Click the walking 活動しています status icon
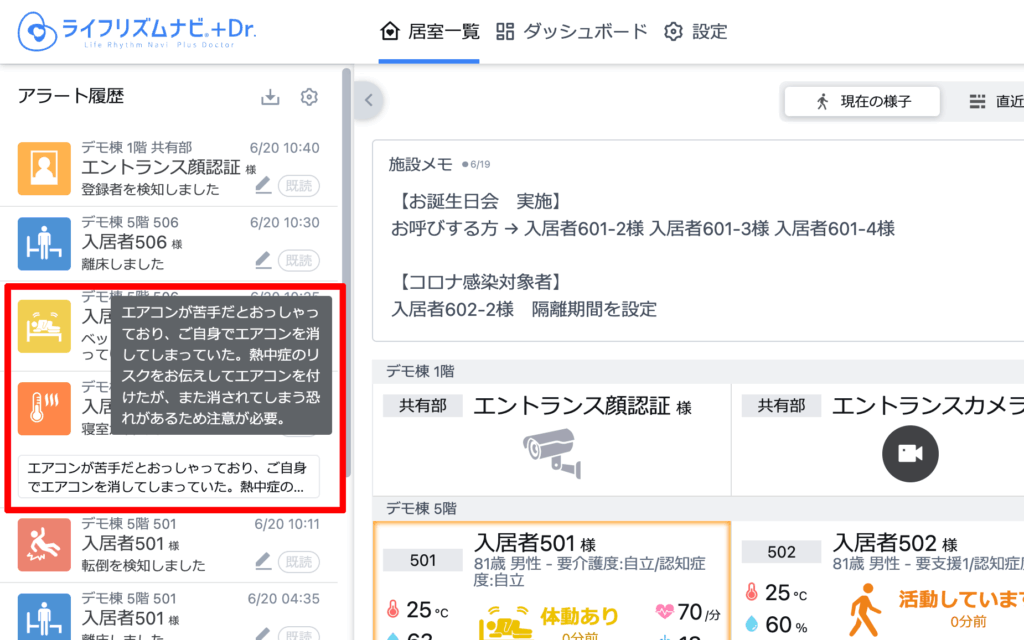This screenshot has width=1024, height=640. tap(865, 610)
